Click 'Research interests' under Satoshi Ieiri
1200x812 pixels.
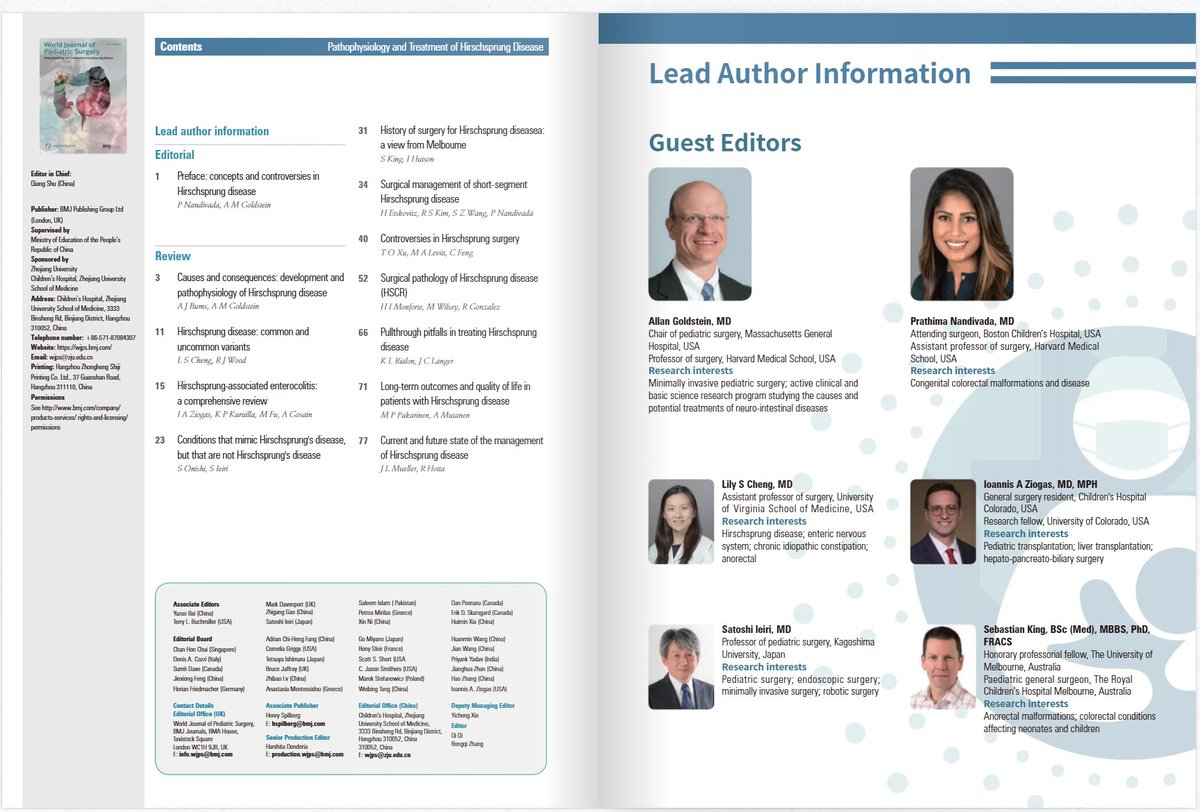pyautogui.click(x=764, y=667)
